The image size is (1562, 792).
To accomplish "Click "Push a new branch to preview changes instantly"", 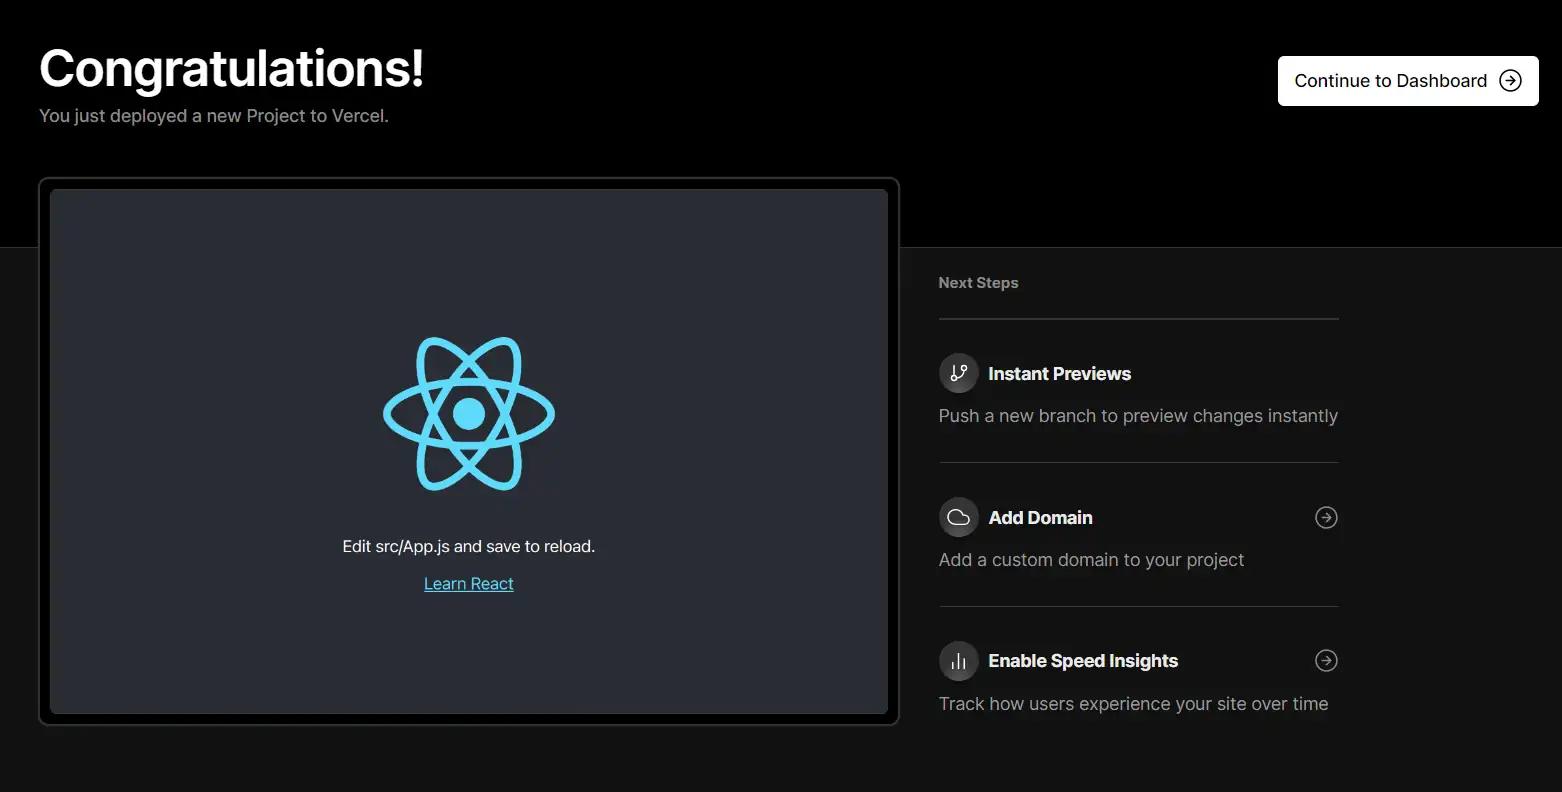I will click(1138, 416).
